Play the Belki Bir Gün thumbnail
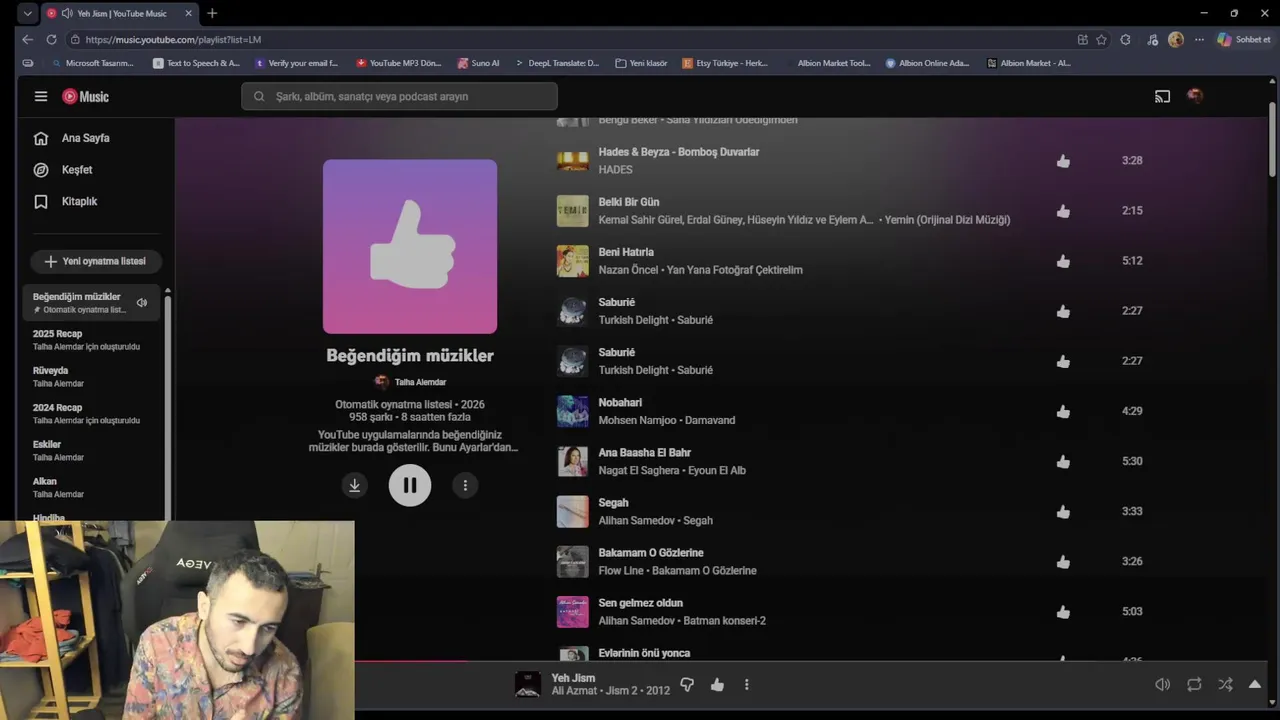 (x=573, y=211)
